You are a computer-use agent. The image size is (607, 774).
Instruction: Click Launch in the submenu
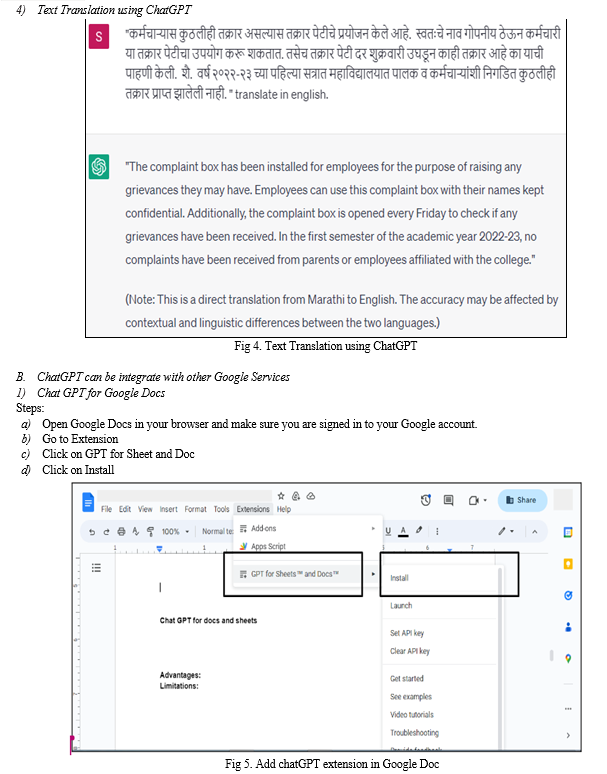(x=442, y=606)
